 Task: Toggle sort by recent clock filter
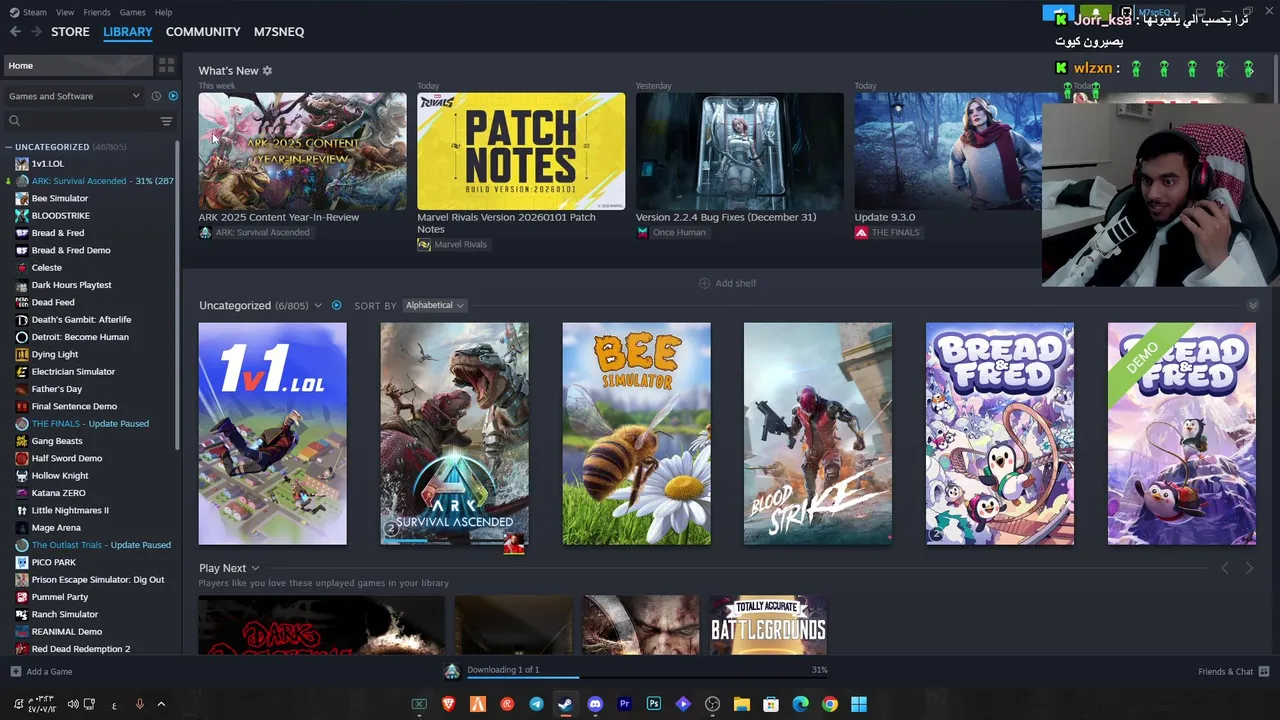pyautogui.click(x=156, y=96)
